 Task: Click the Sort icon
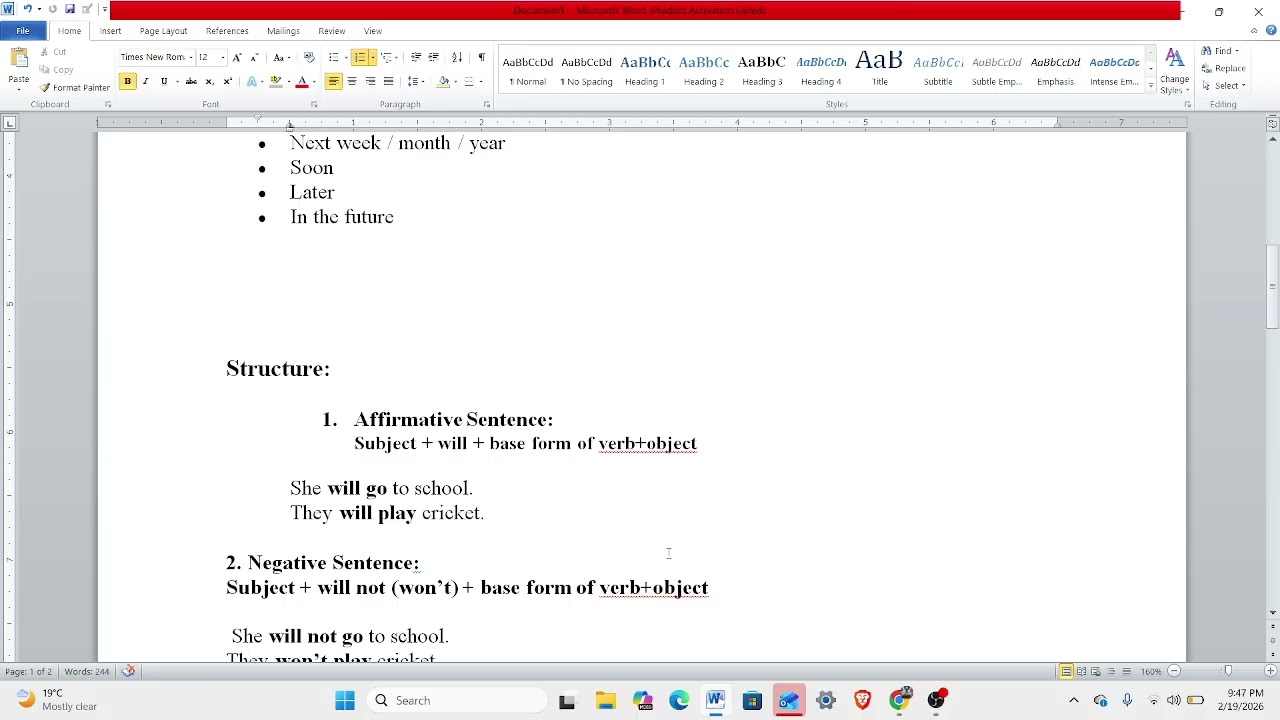[457, 57]
